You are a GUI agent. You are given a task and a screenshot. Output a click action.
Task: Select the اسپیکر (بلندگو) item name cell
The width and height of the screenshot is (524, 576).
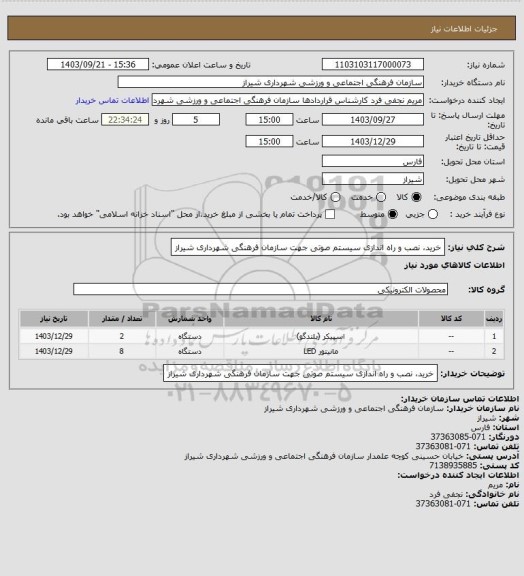tap(321, 336)
